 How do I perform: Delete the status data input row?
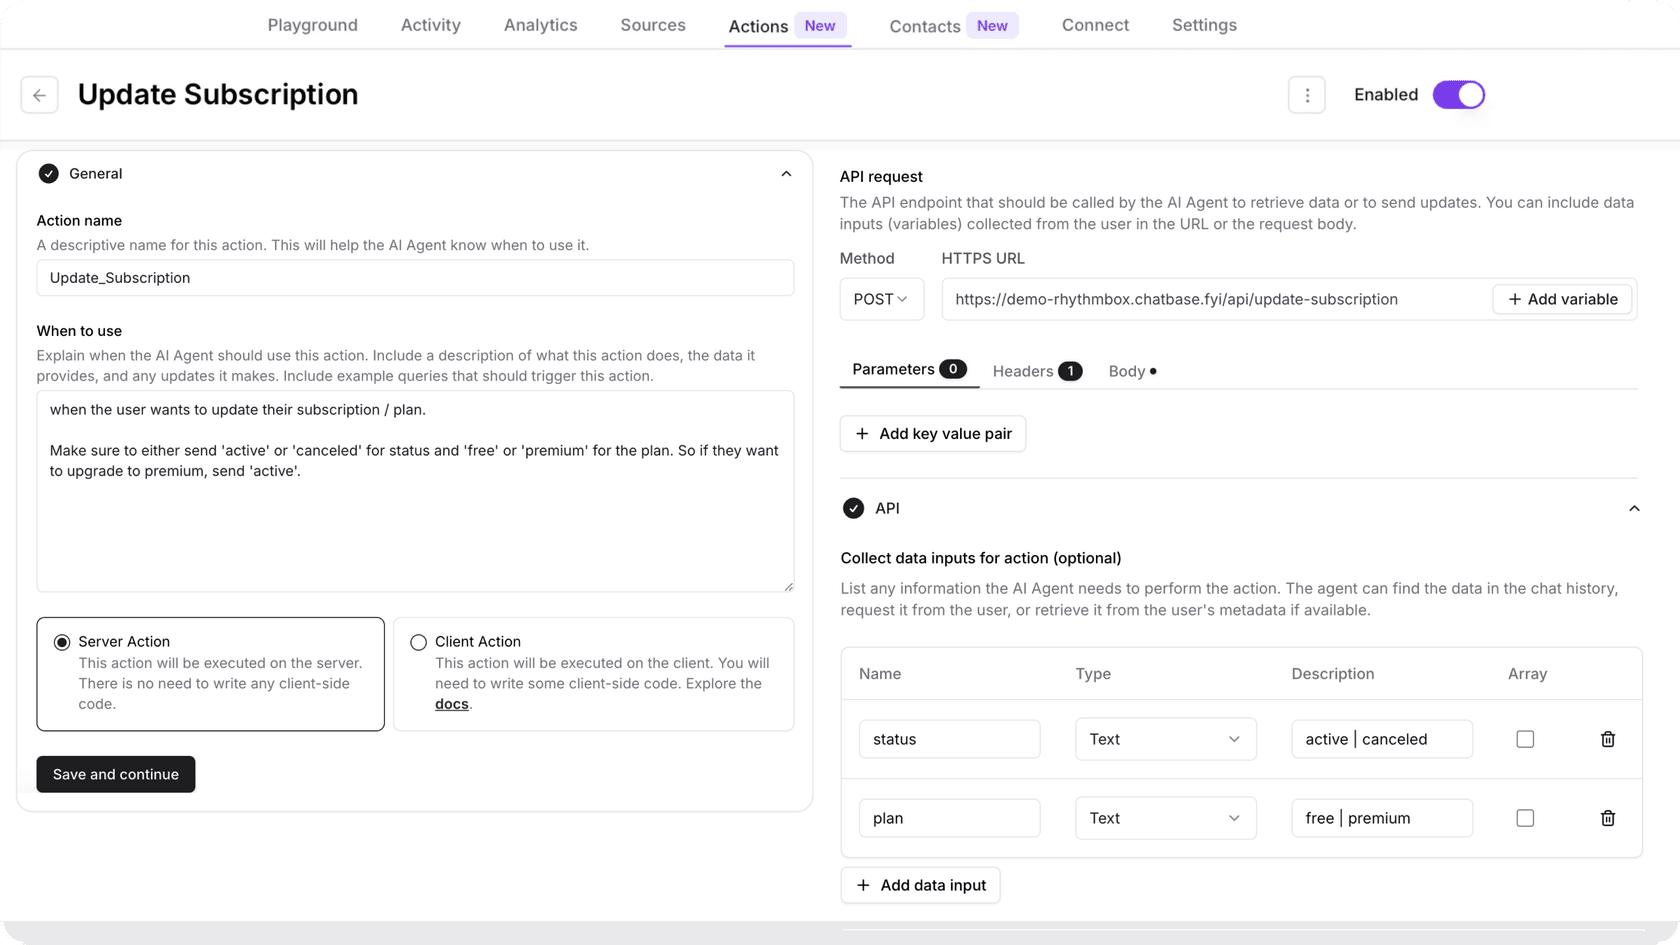[1607, 739]
